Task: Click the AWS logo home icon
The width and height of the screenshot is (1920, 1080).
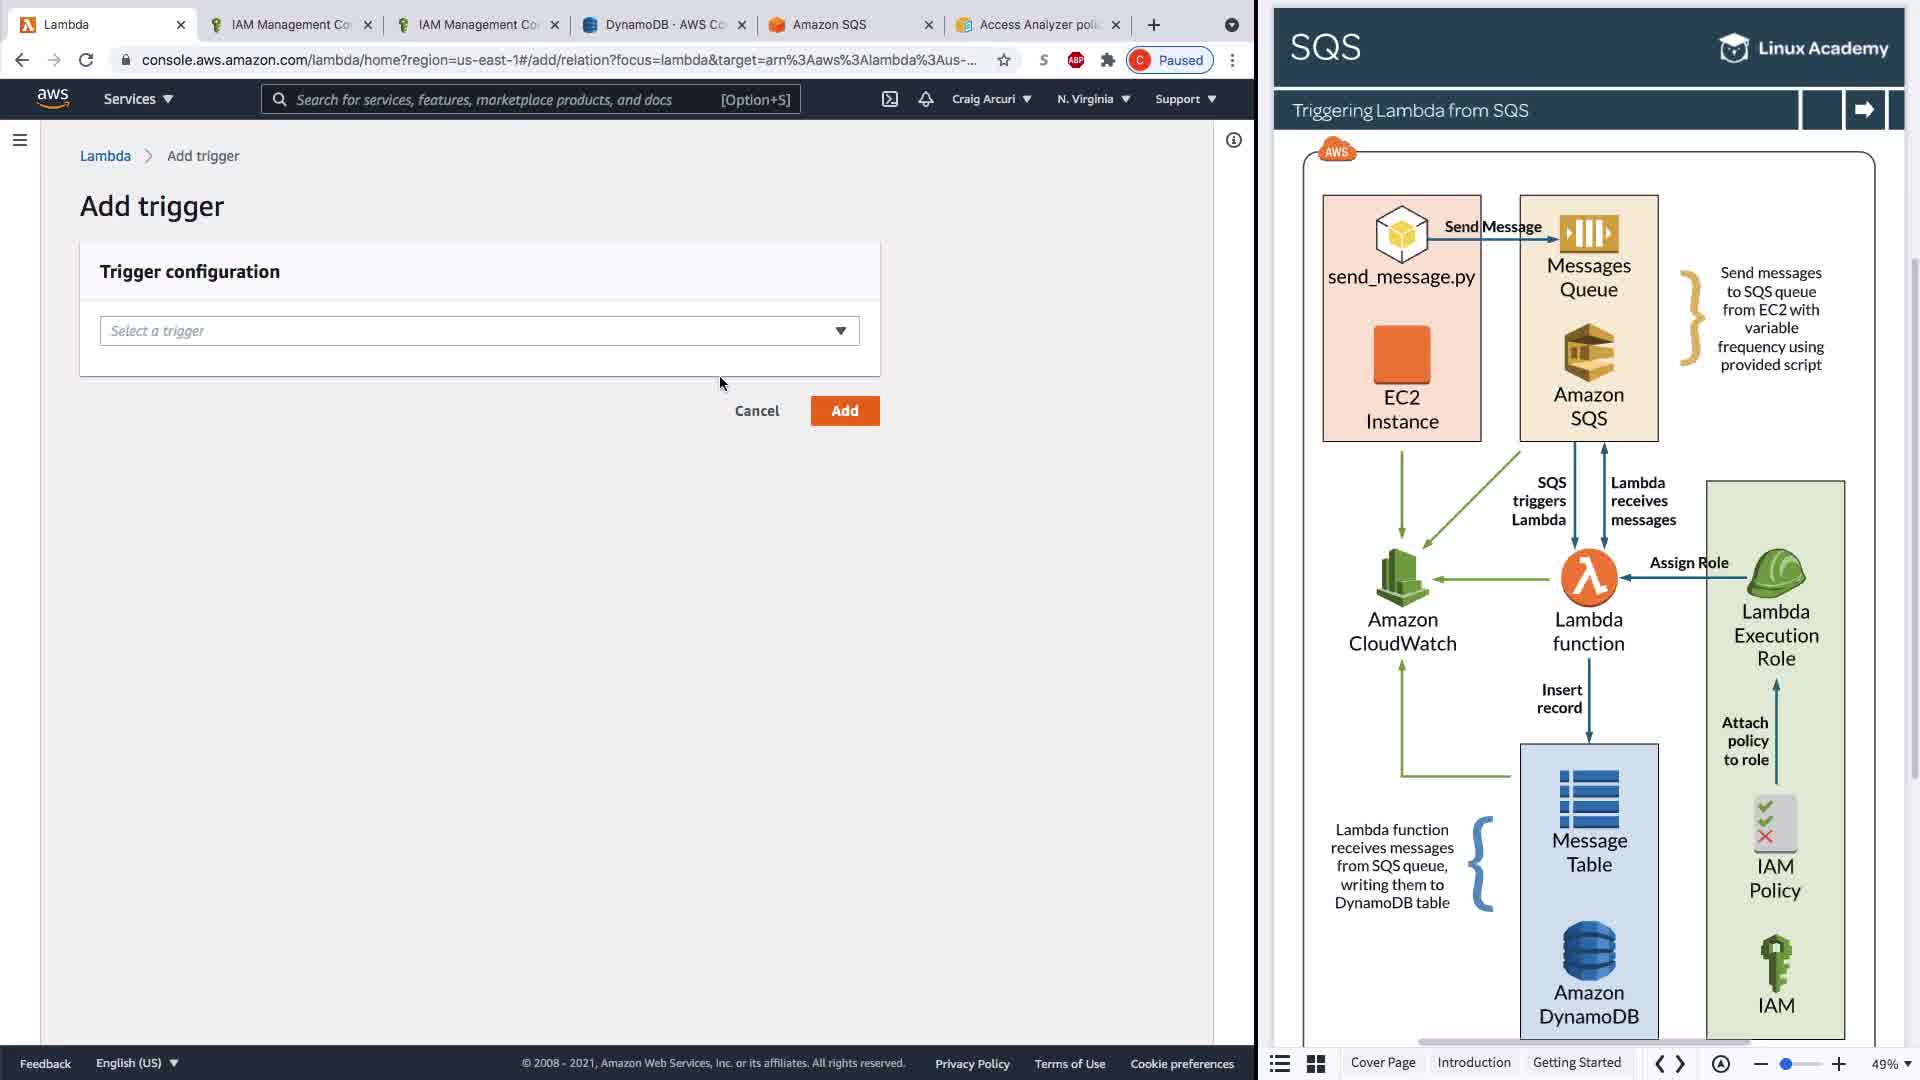Action: click(x=53, y=98)
